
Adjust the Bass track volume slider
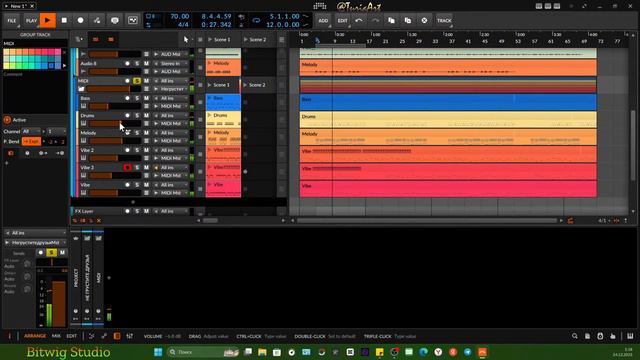(114, 106)
